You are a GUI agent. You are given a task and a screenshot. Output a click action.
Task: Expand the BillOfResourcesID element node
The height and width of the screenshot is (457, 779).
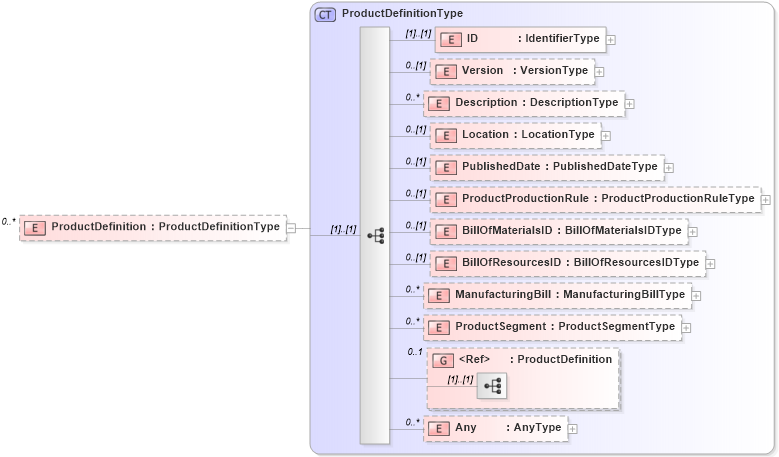click(710, 264)
